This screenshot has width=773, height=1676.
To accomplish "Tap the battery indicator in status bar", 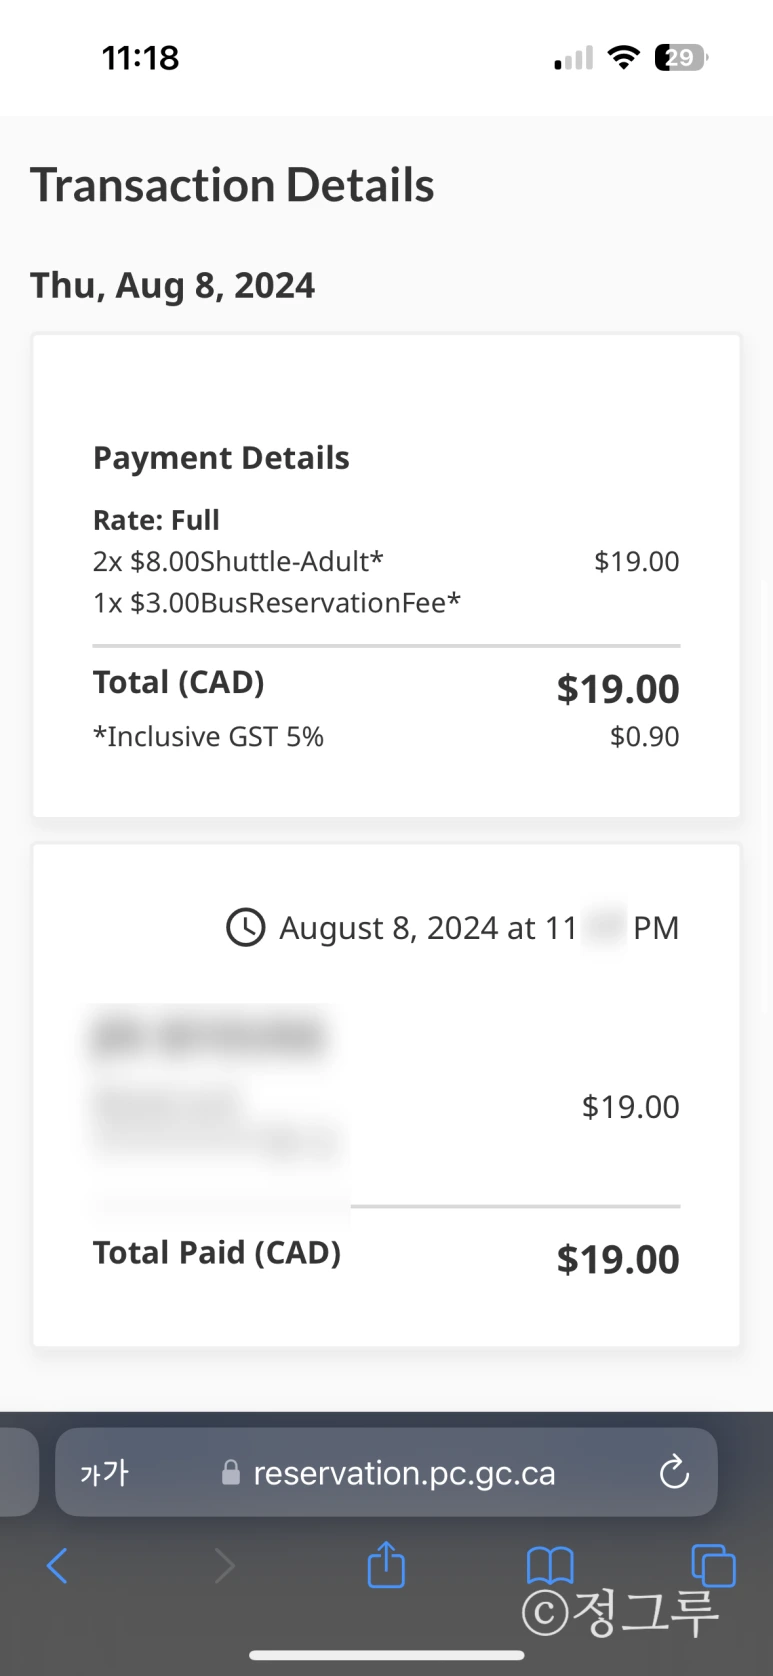I will [681, 57].
